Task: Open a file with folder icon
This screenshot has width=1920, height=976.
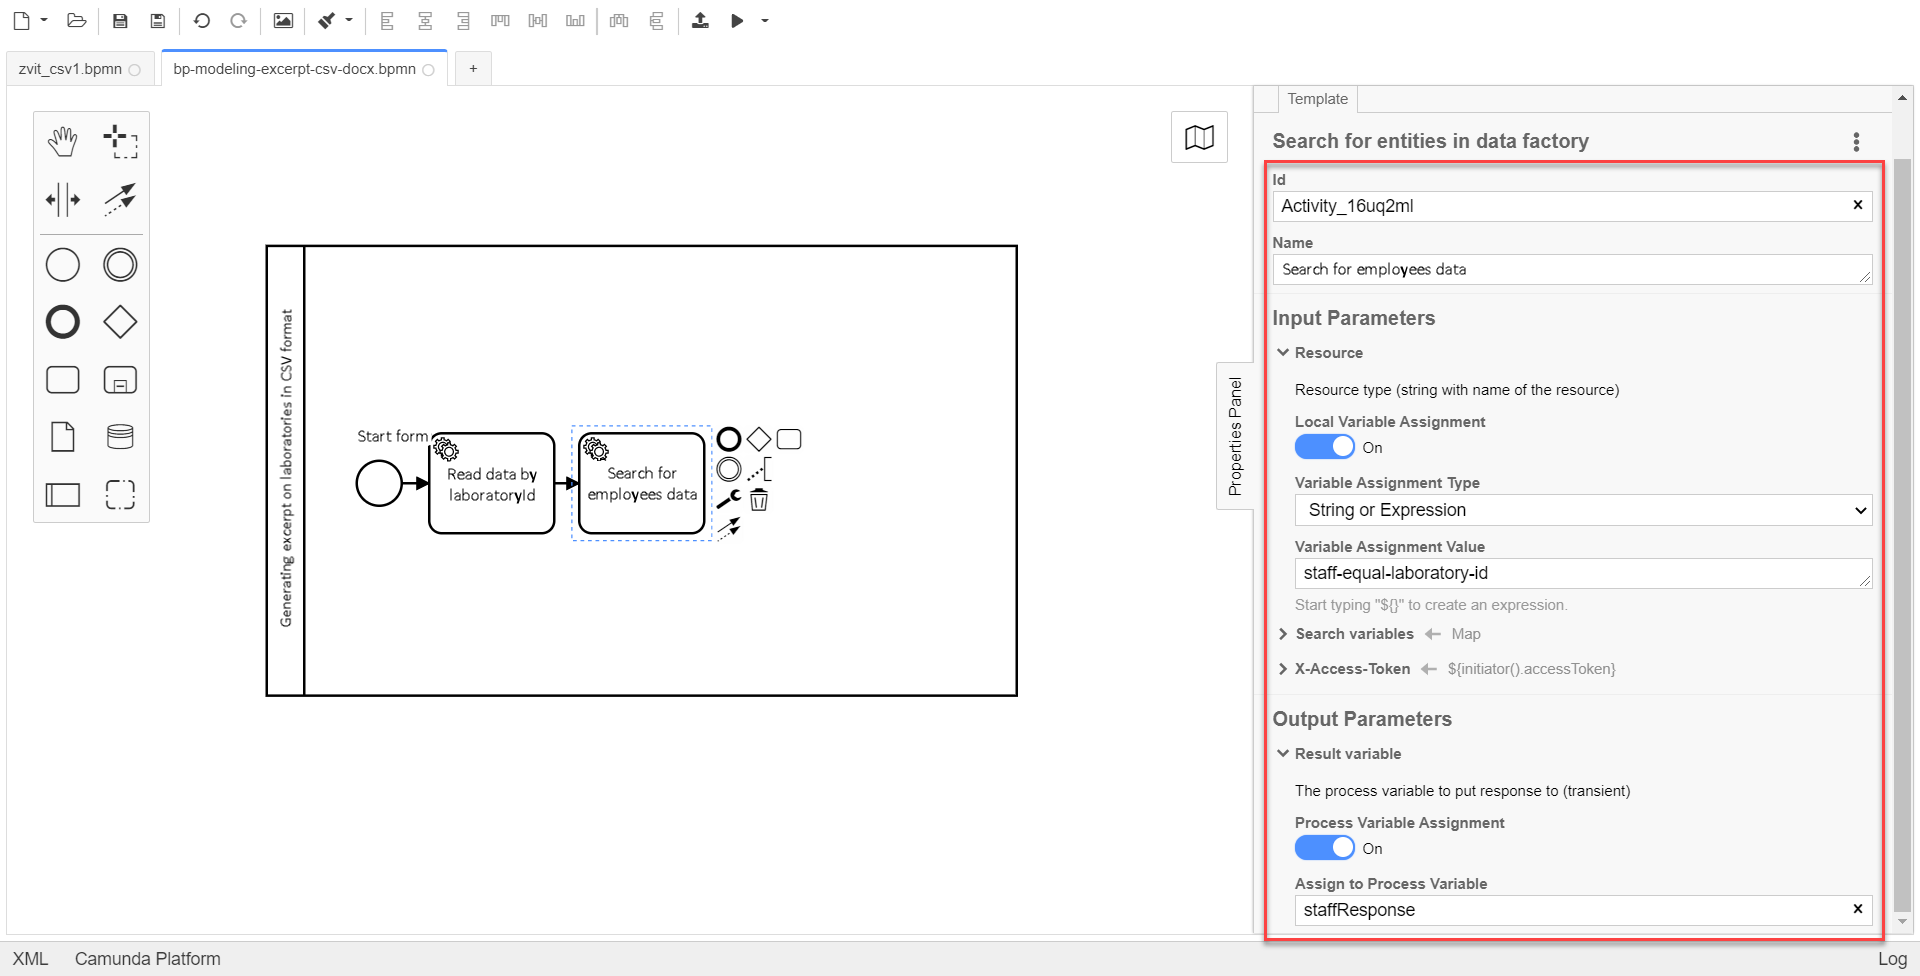Action: 76,20
